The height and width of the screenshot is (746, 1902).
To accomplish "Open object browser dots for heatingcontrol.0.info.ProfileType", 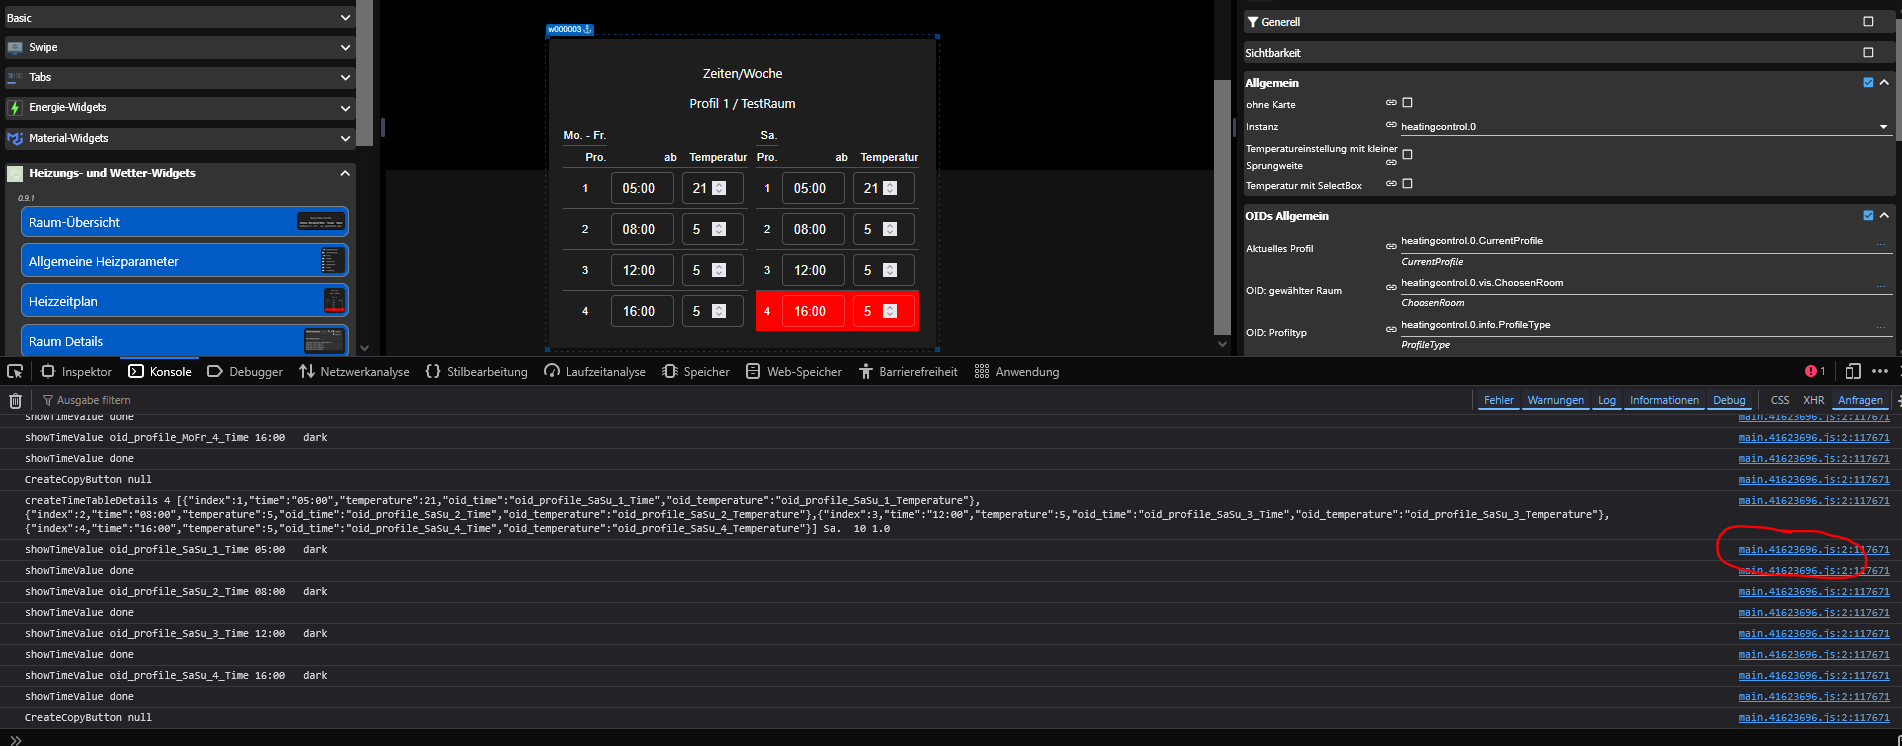I will [1880, 328].
